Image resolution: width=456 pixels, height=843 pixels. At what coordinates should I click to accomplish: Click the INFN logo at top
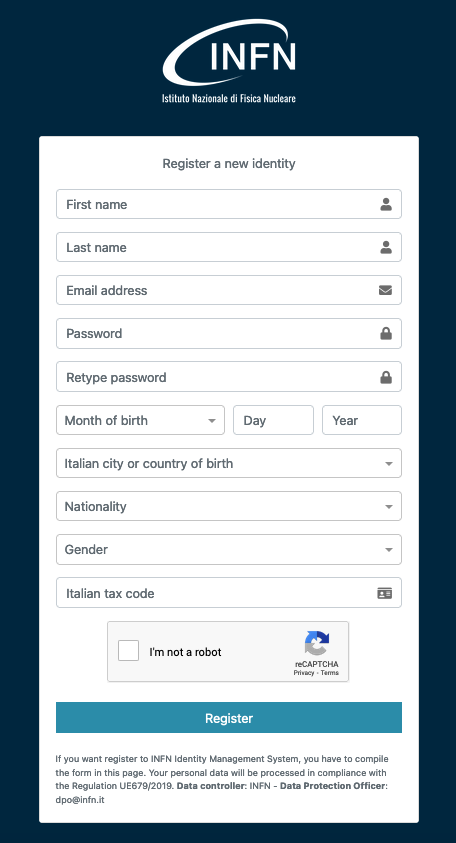tap(229, 61)
